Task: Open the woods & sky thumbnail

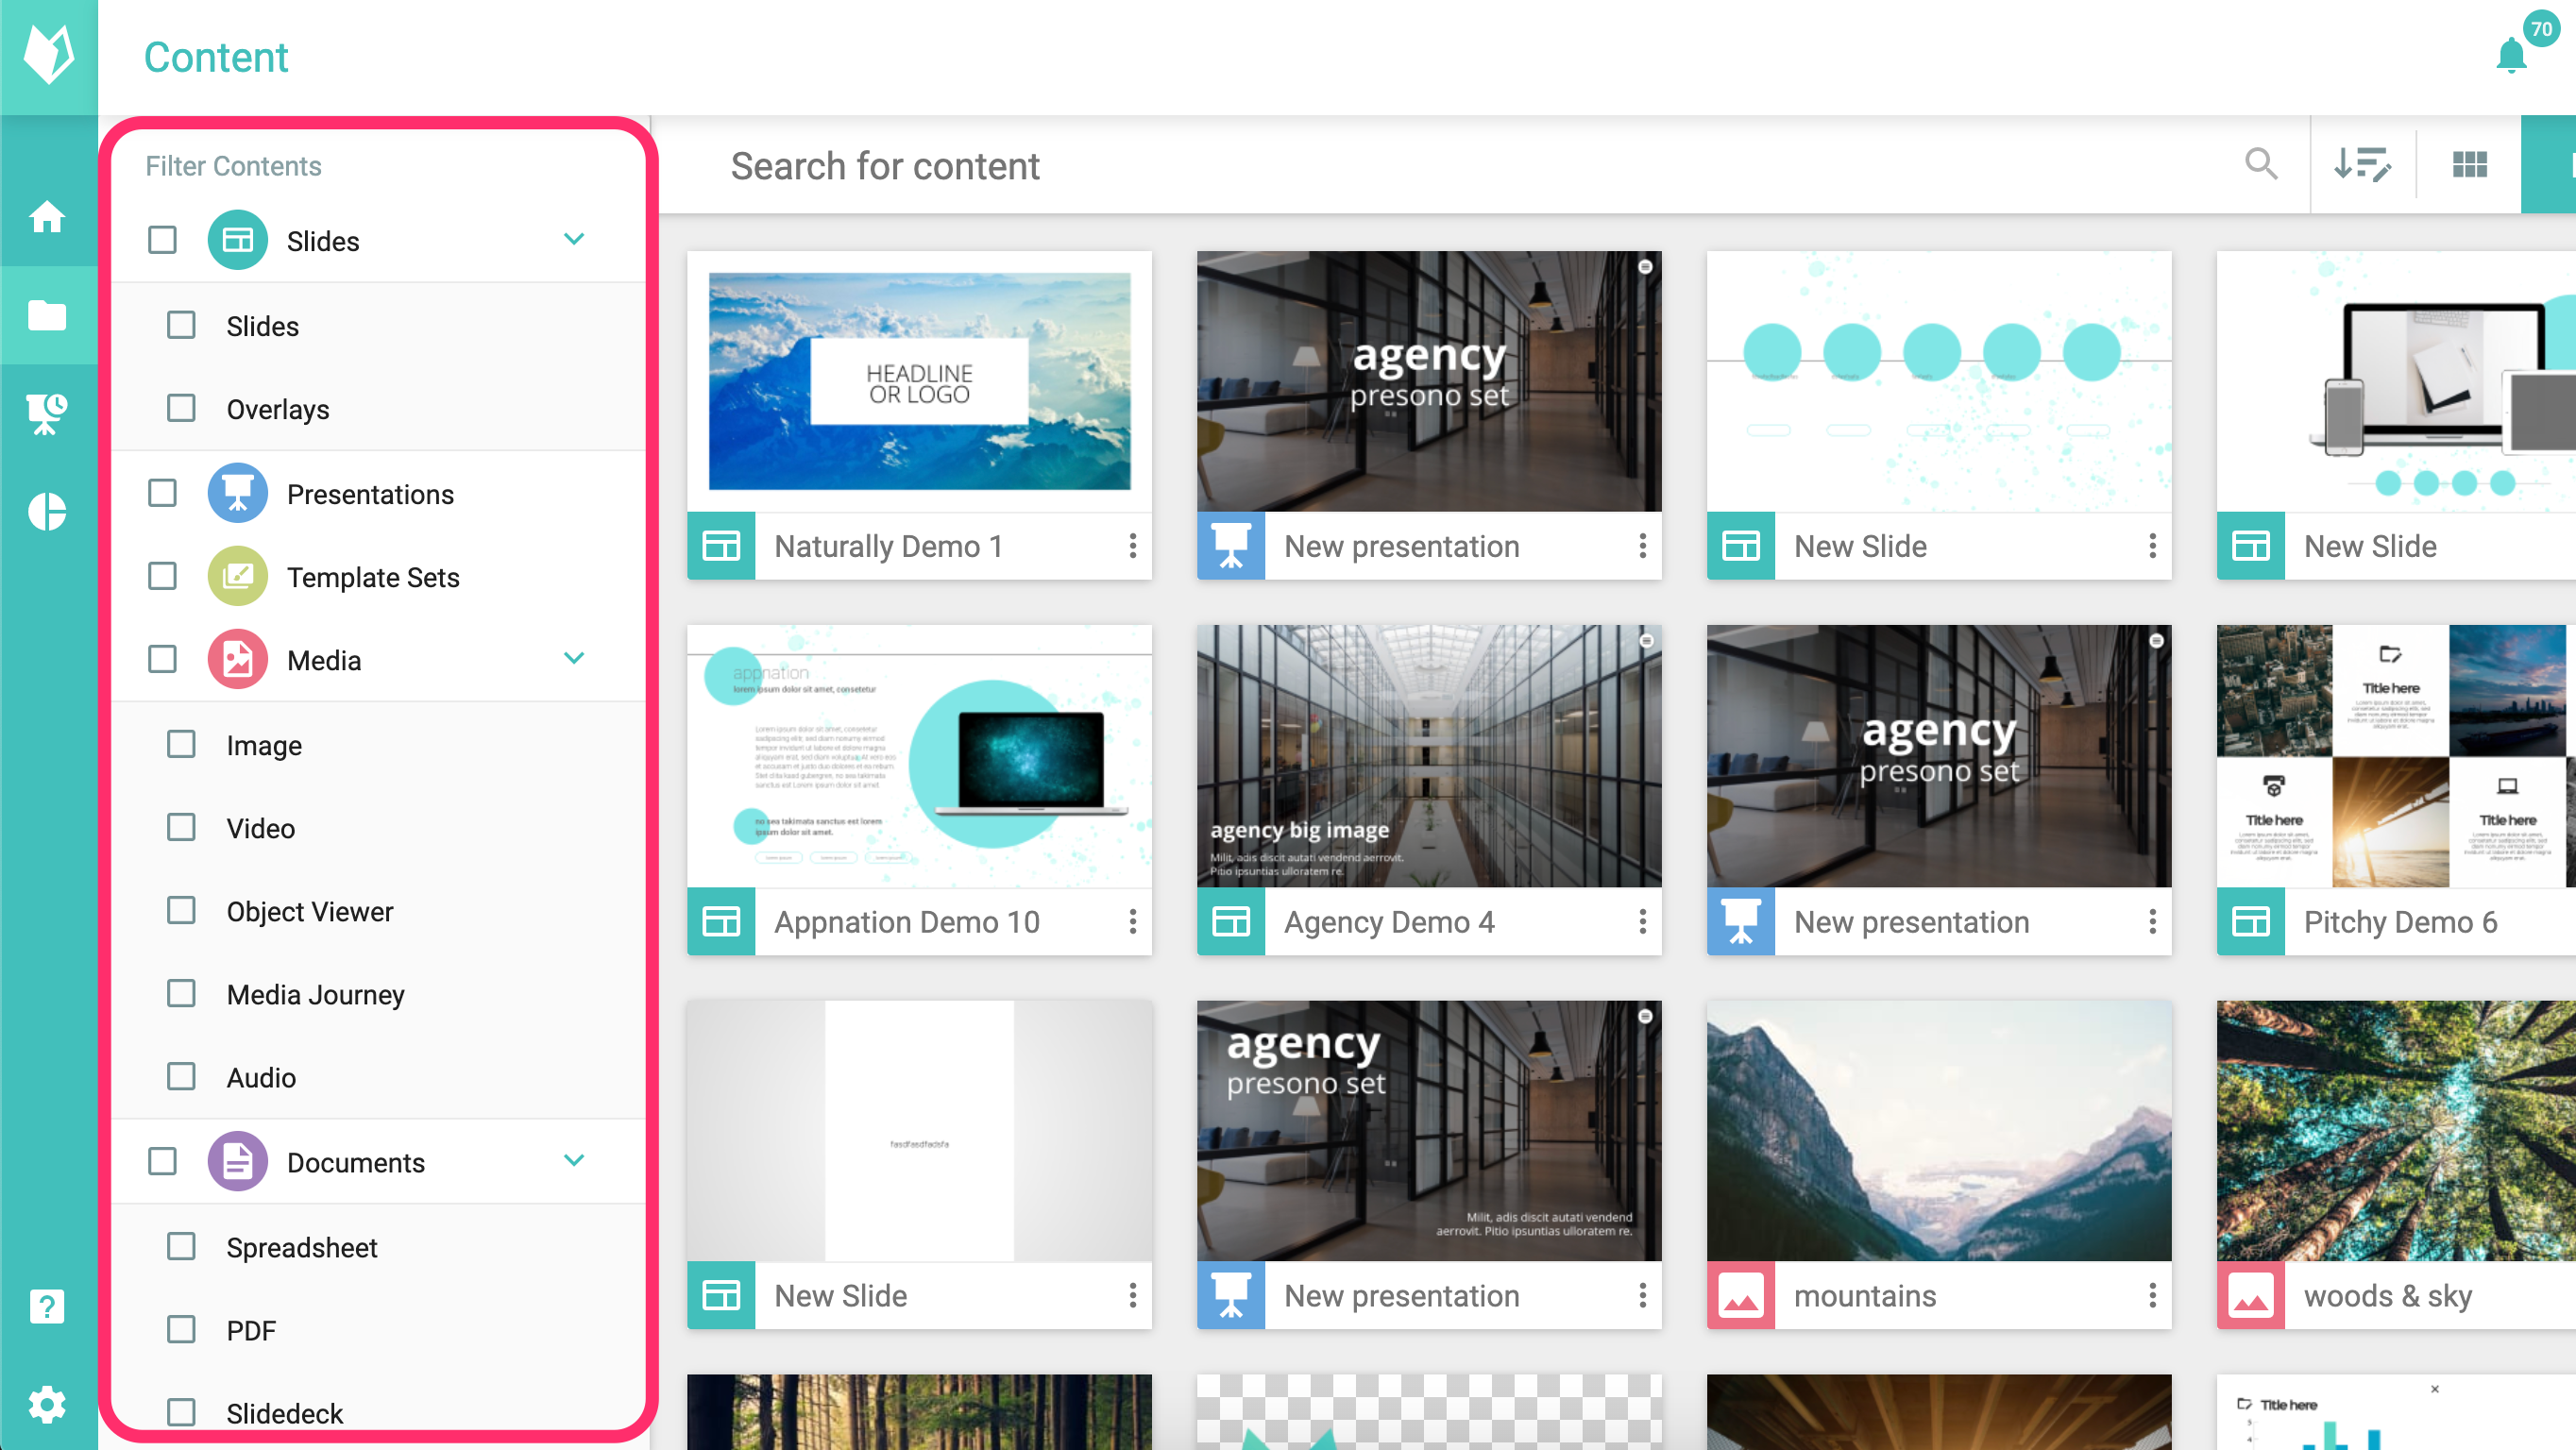Action: pyautogui.click(x=2396, y=1131)
